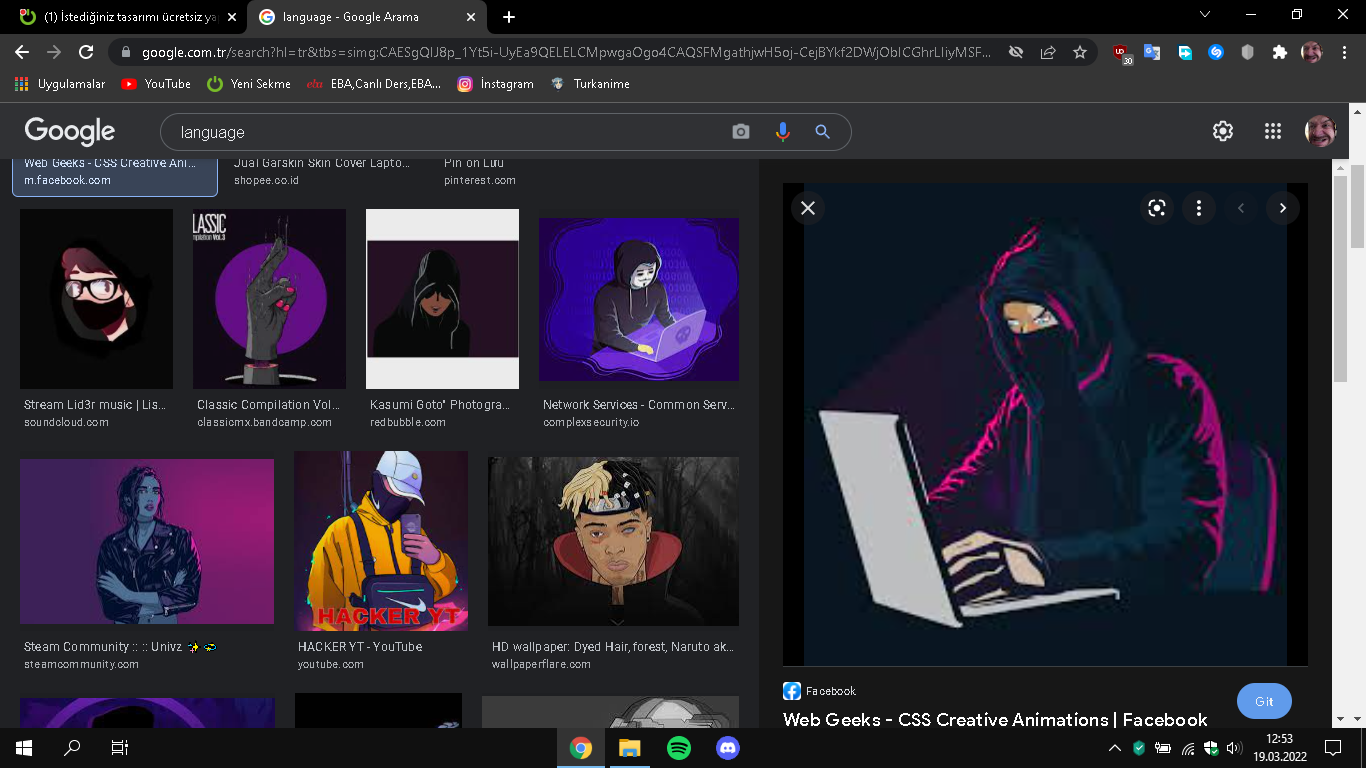Open File Explorer from the taskbar

point(630,748)
